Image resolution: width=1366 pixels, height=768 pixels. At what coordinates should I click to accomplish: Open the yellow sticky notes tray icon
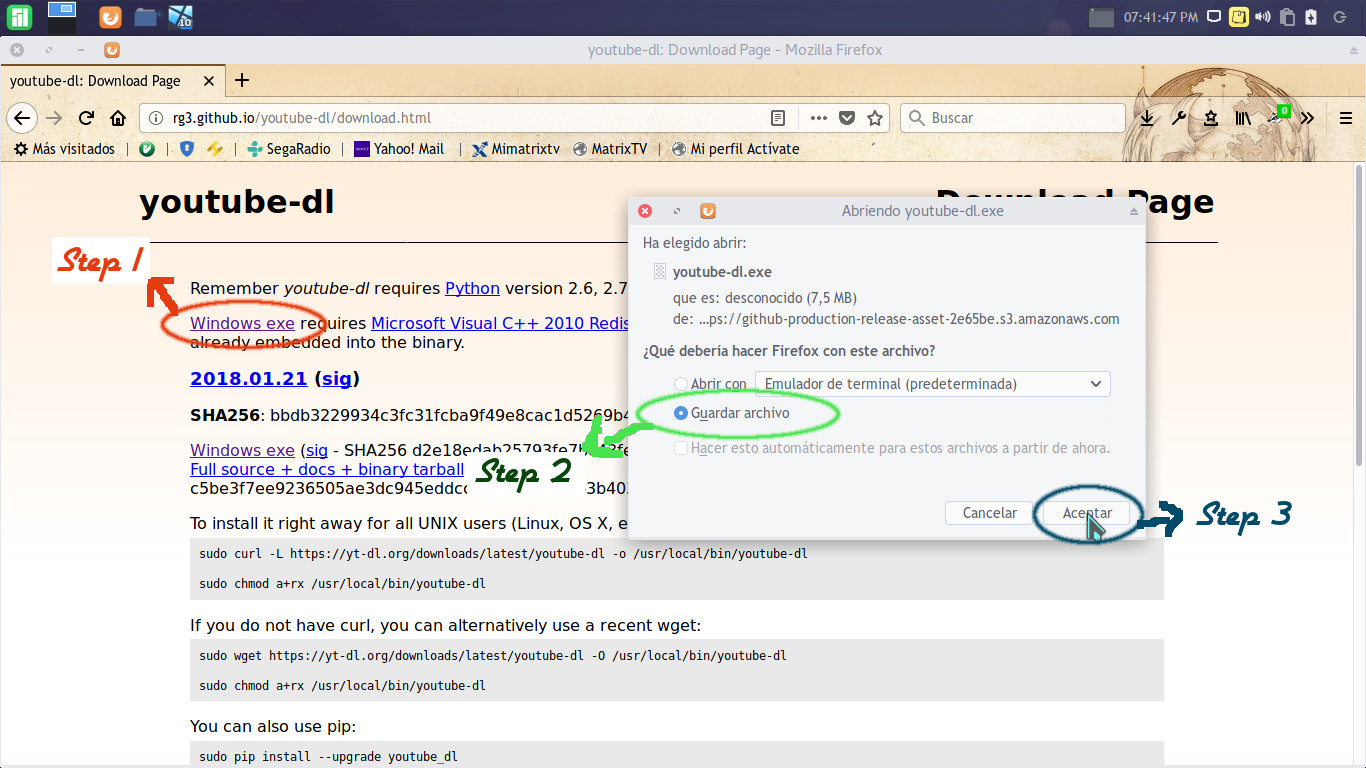pyautogui.click(x=1238, y=17)
